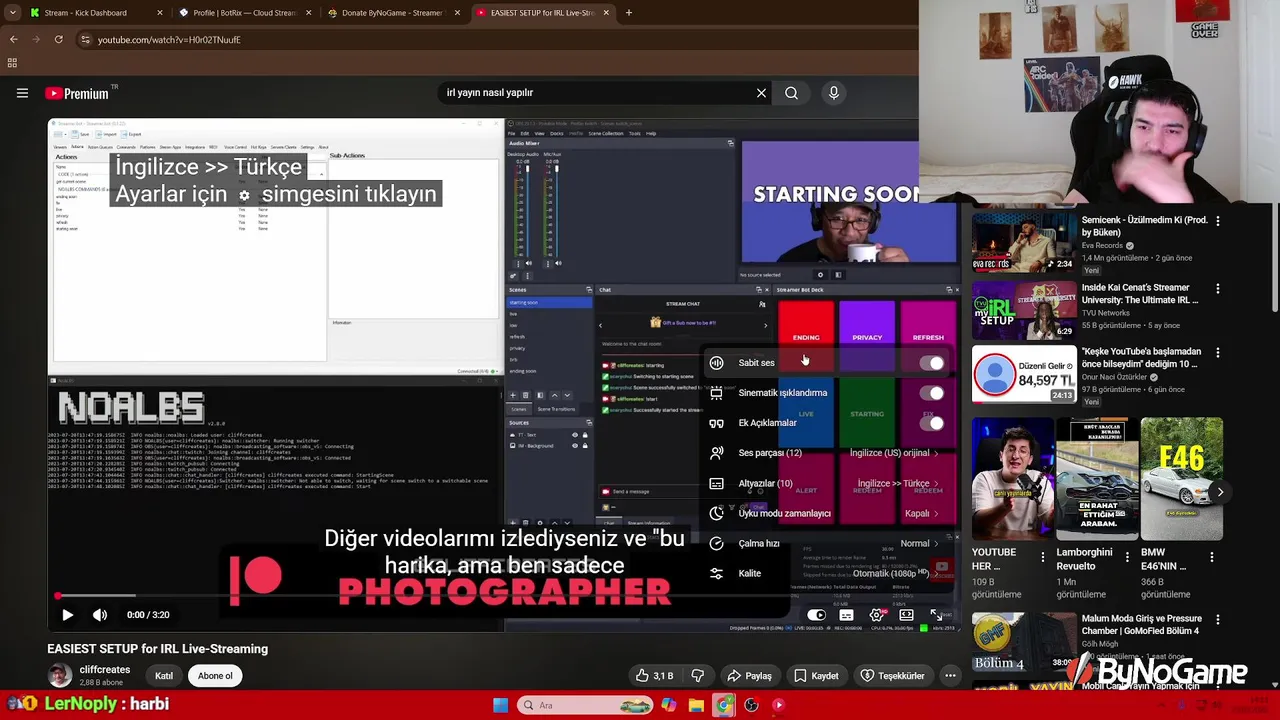The width and height of the screenshot is (1280, 720).
Task: Click the Katıl join button
Action: pyautogui.click(x=163, y=676)
